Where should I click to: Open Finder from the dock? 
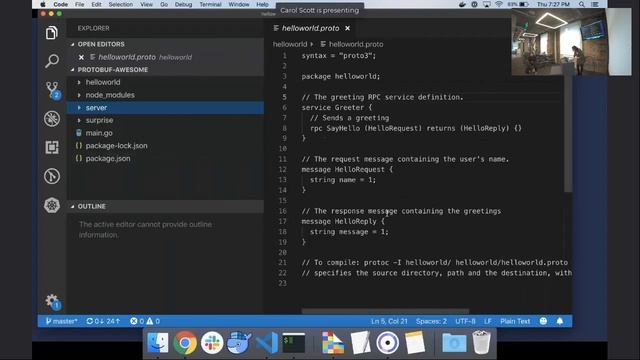158,342
